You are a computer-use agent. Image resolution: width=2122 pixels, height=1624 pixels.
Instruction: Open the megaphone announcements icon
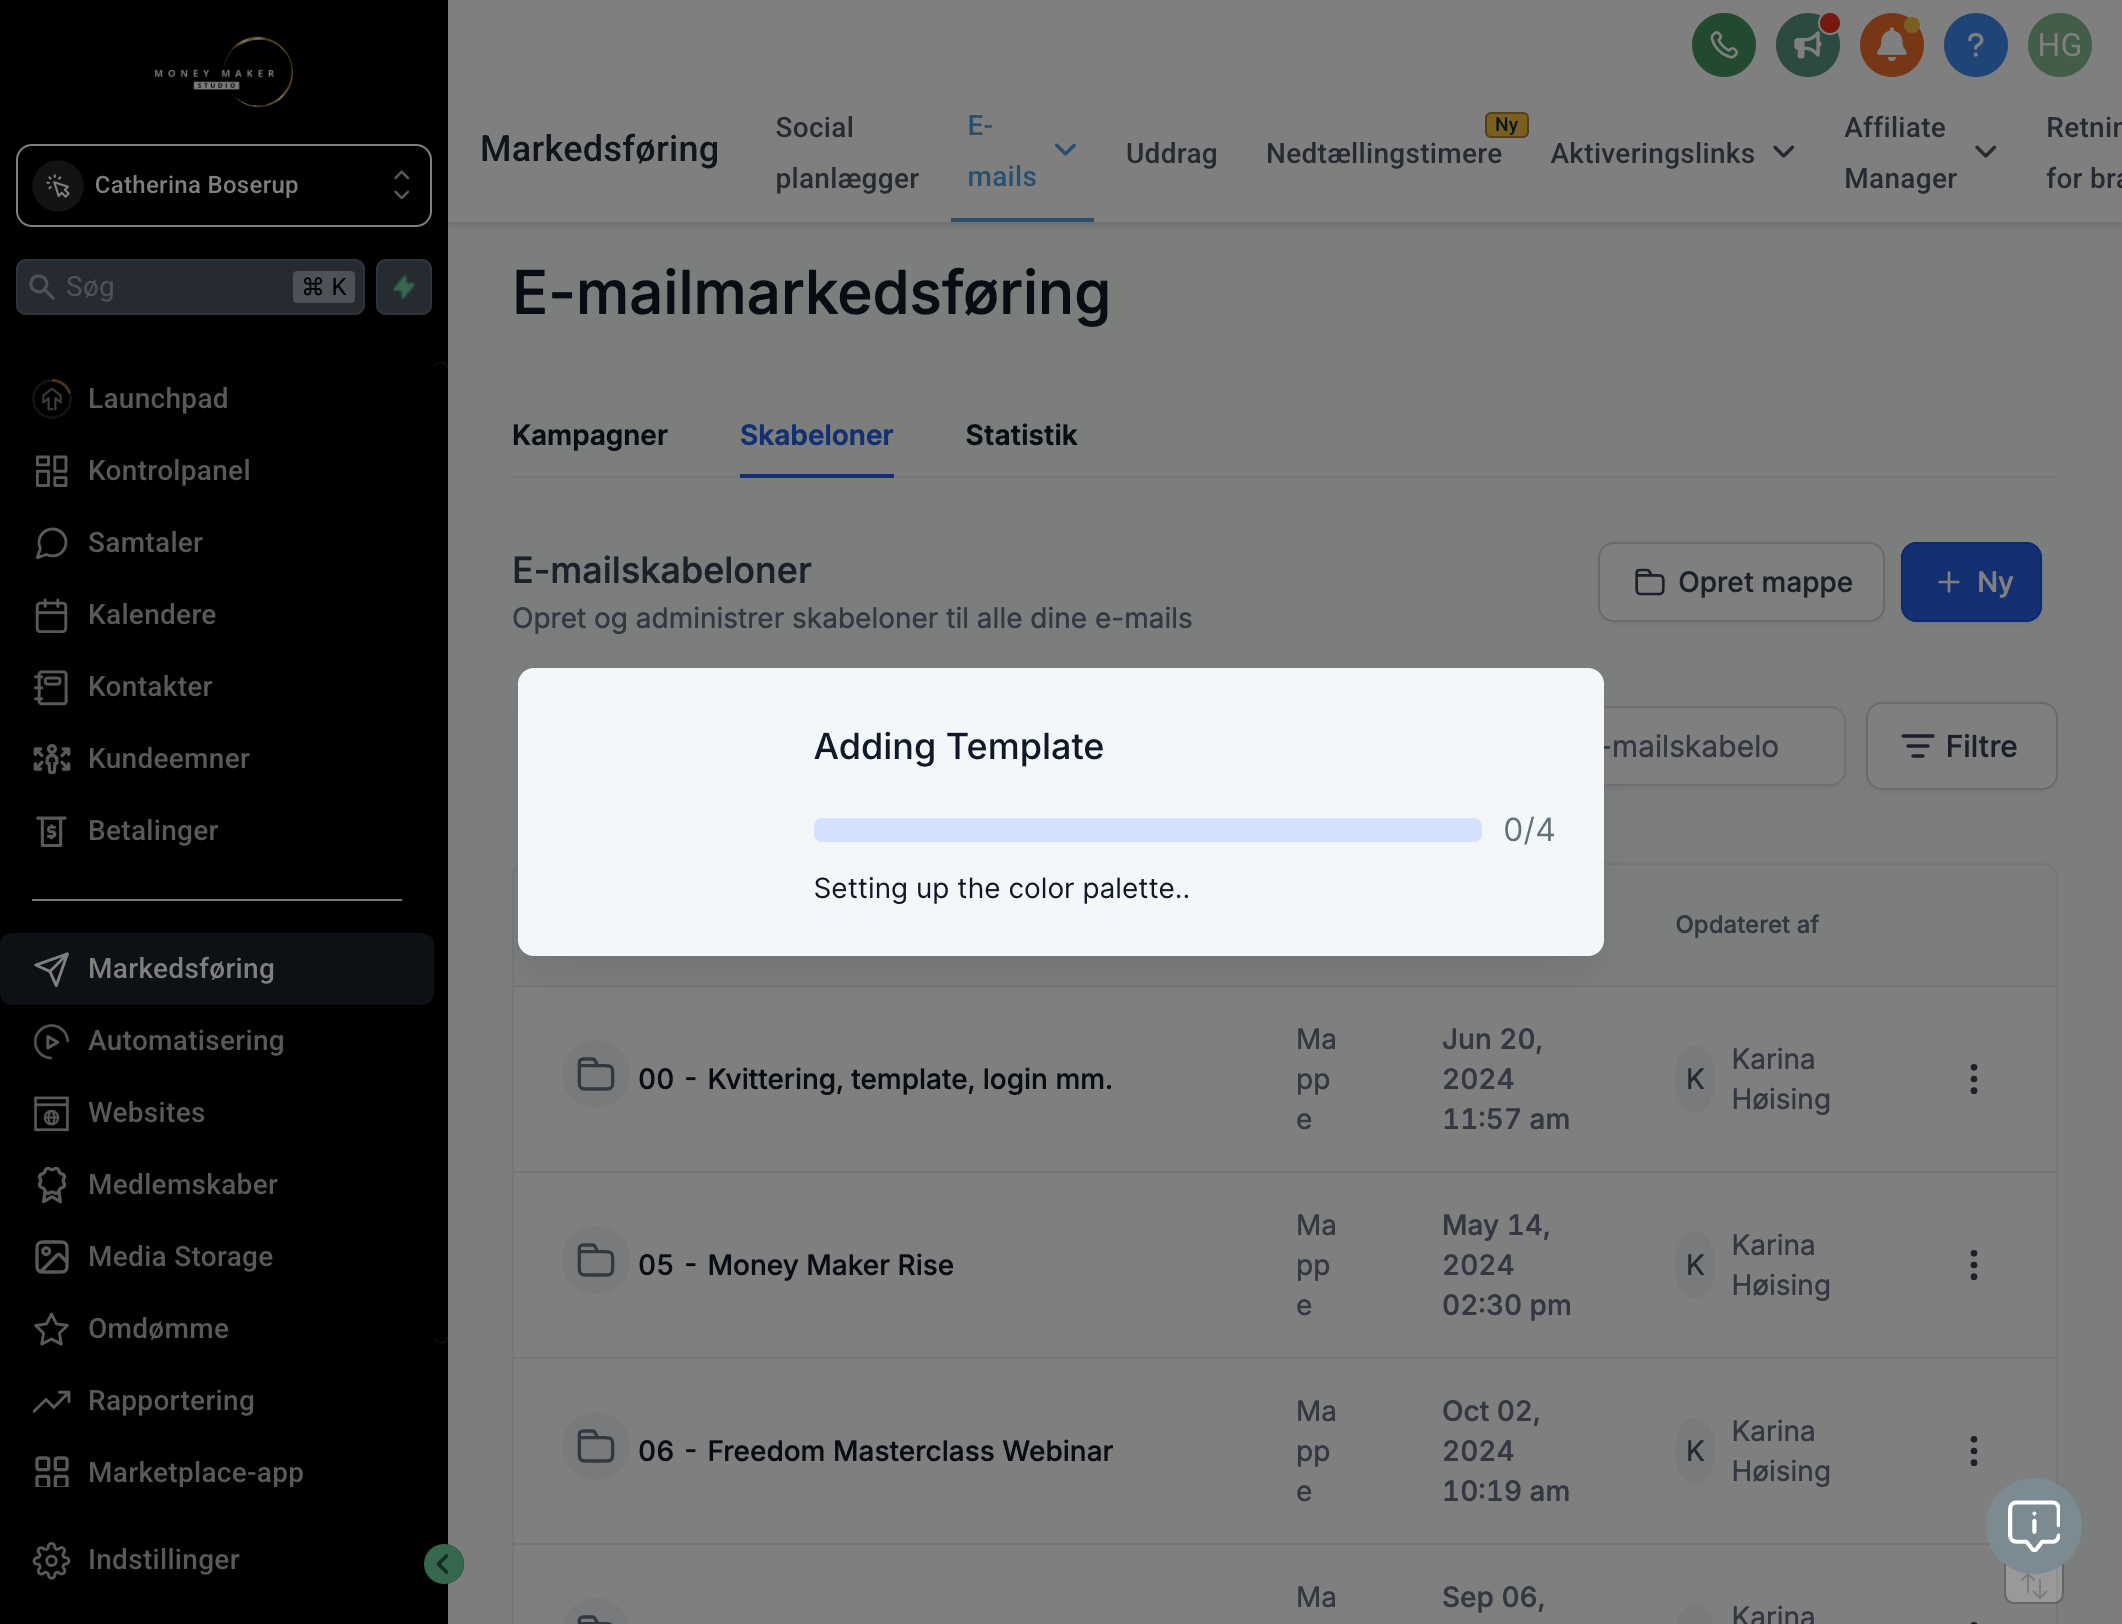coord(1807,45)
